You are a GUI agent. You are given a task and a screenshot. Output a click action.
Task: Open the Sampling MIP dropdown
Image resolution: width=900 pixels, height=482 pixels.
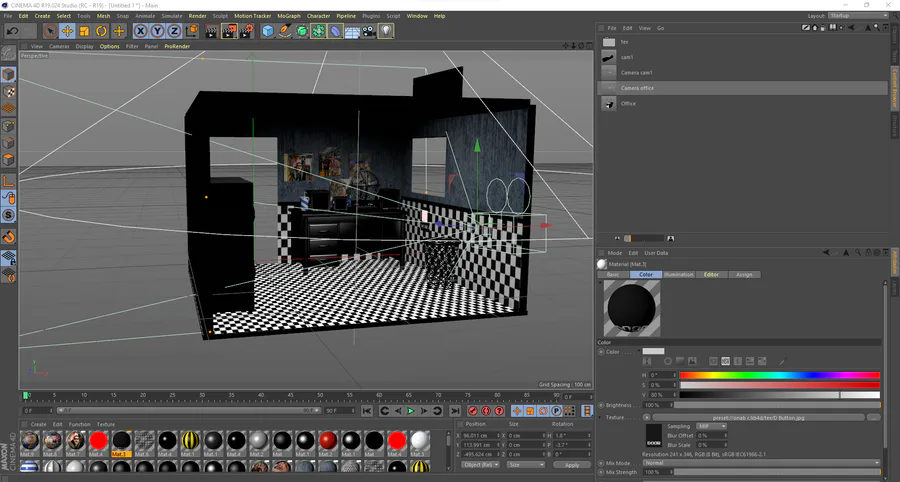(711, 426)
